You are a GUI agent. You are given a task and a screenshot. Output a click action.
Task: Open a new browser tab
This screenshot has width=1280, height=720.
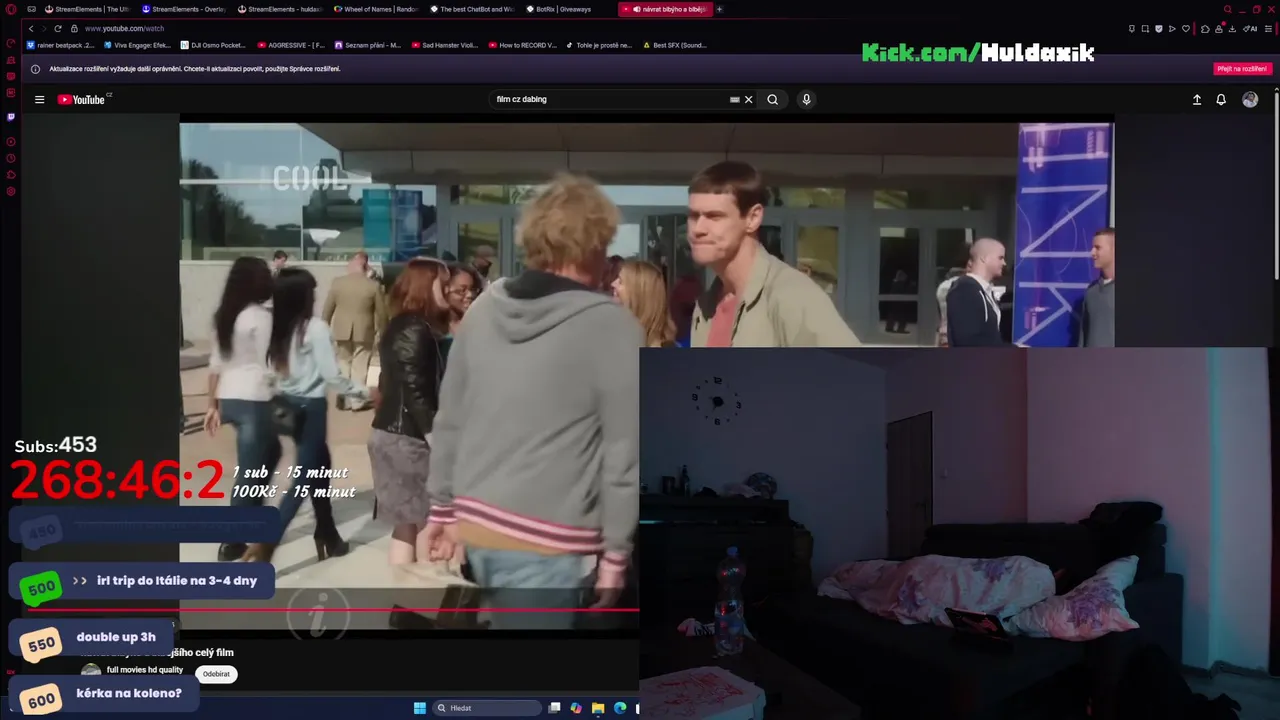point(719,9)
